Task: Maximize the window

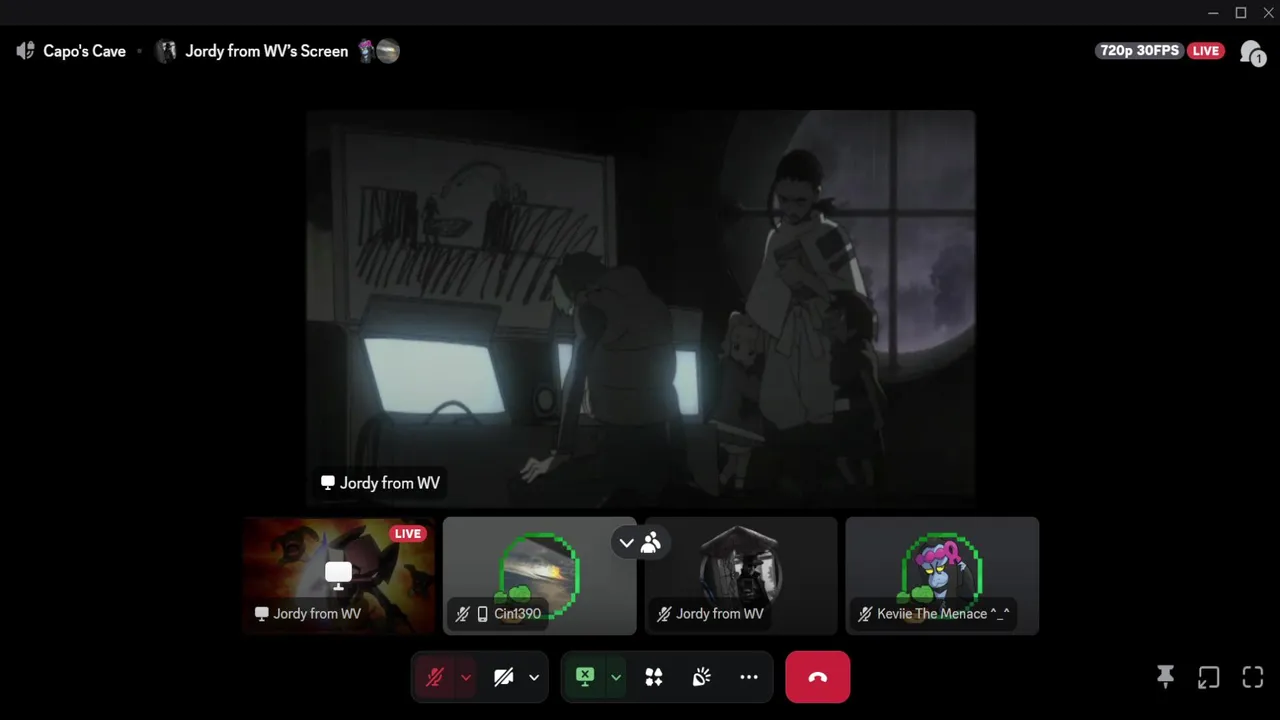Action: coord(1241,13)
